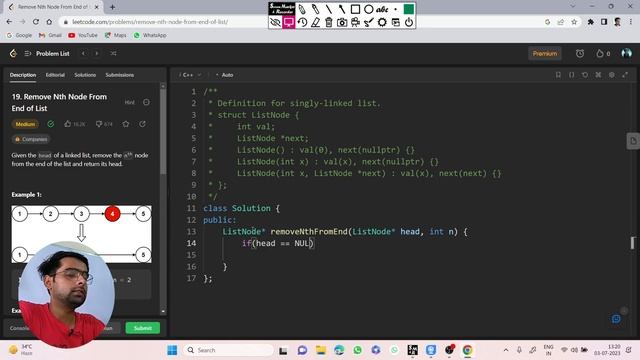640x360 pixels.
Task: Click the bookmark icon in editor toolbar
Action: coord(558,75)
